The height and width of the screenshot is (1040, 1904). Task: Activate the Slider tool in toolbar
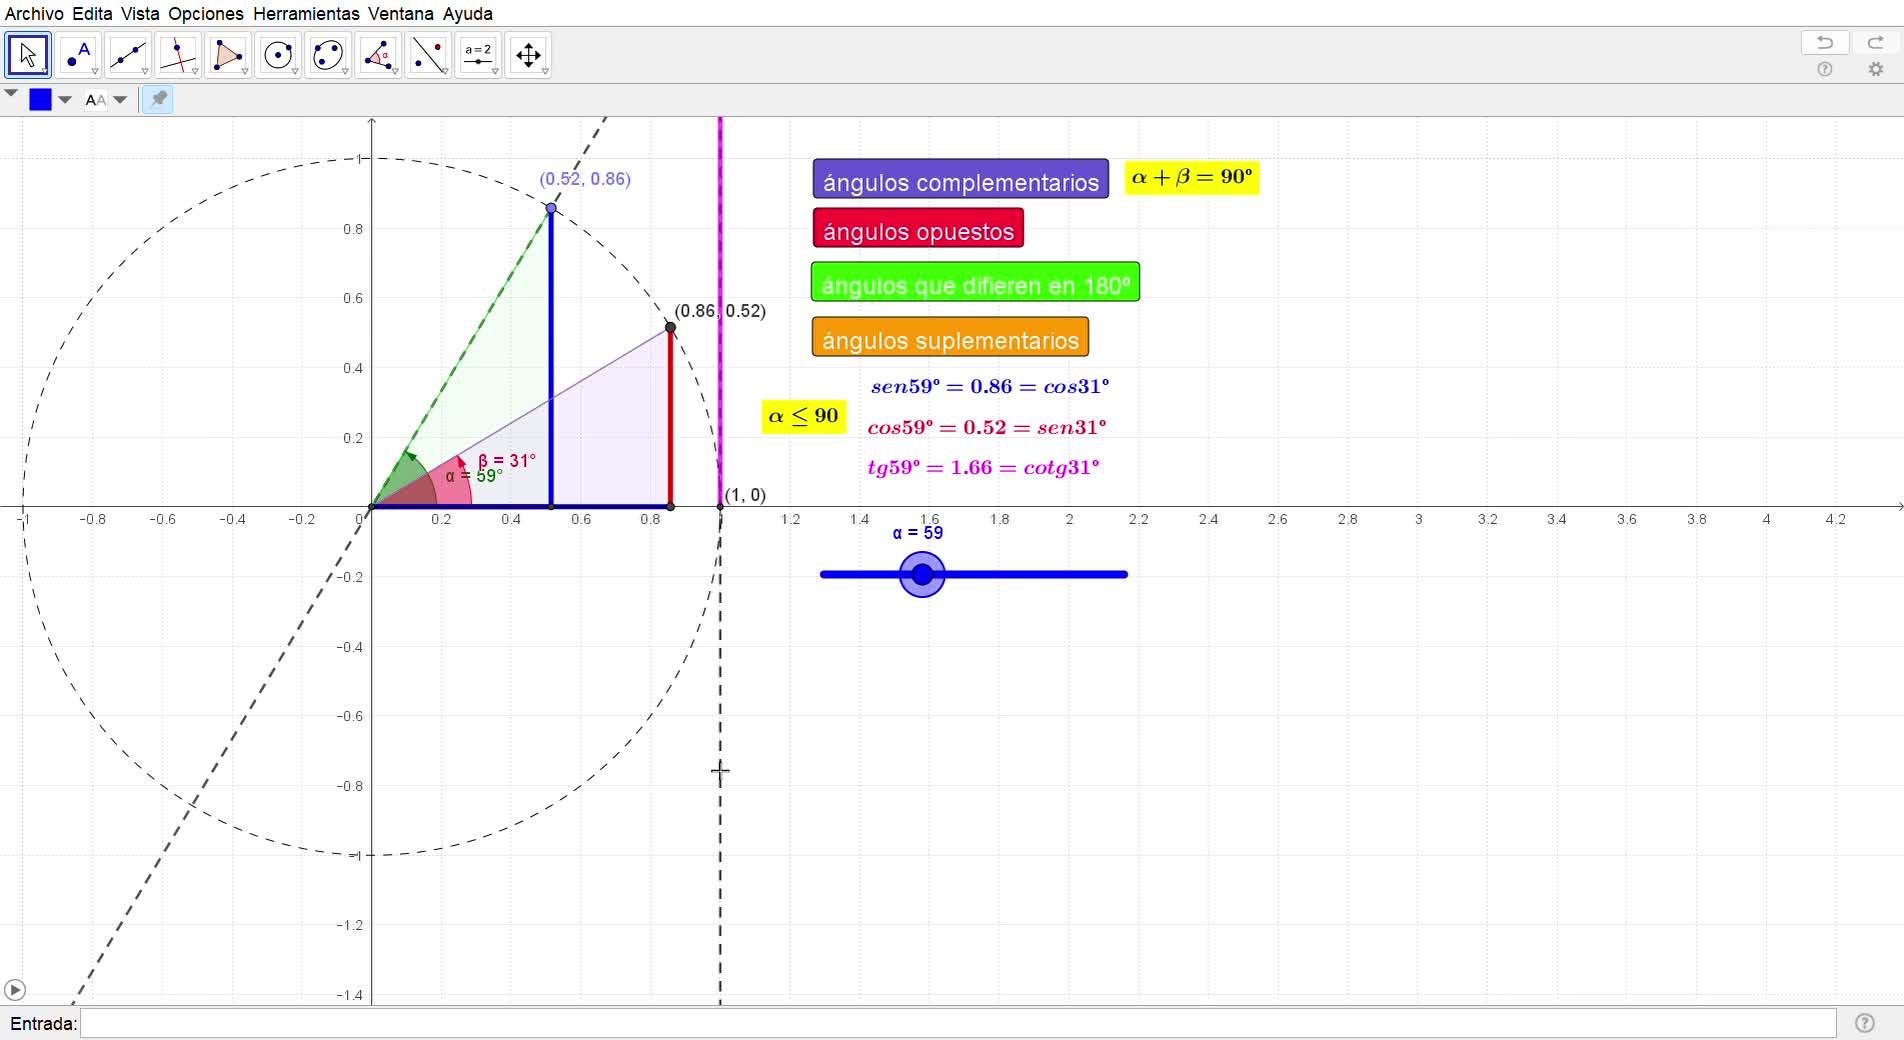click(478, 55)
